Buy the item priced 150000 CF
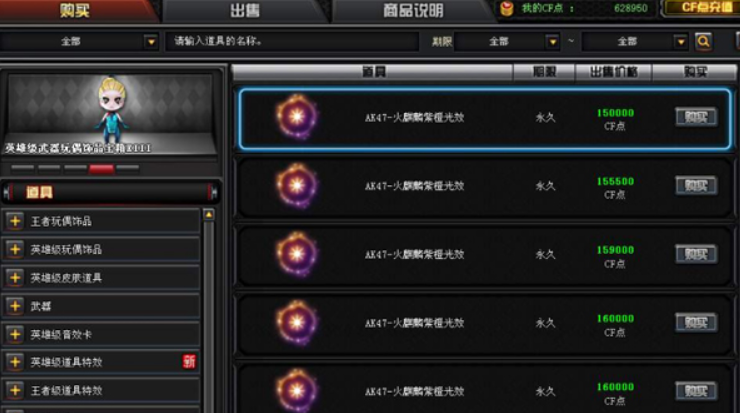The image size is (740, 413). click(696, 117)
